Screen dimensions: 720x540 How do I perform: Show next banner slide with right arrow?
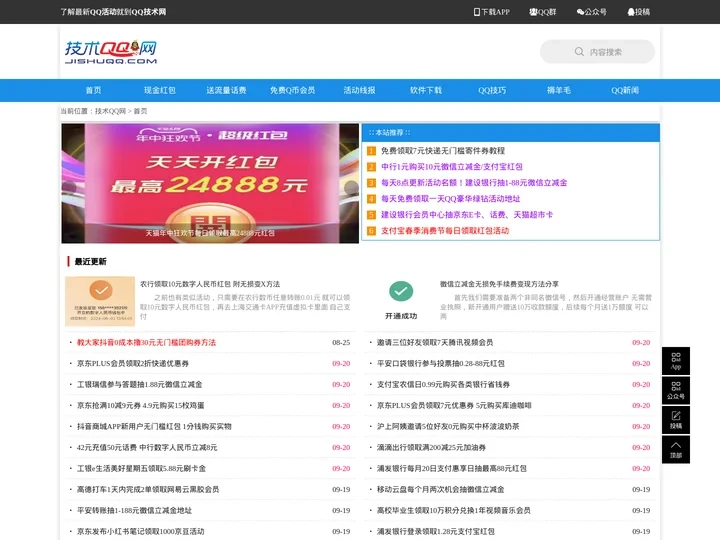tap(351, 186)
